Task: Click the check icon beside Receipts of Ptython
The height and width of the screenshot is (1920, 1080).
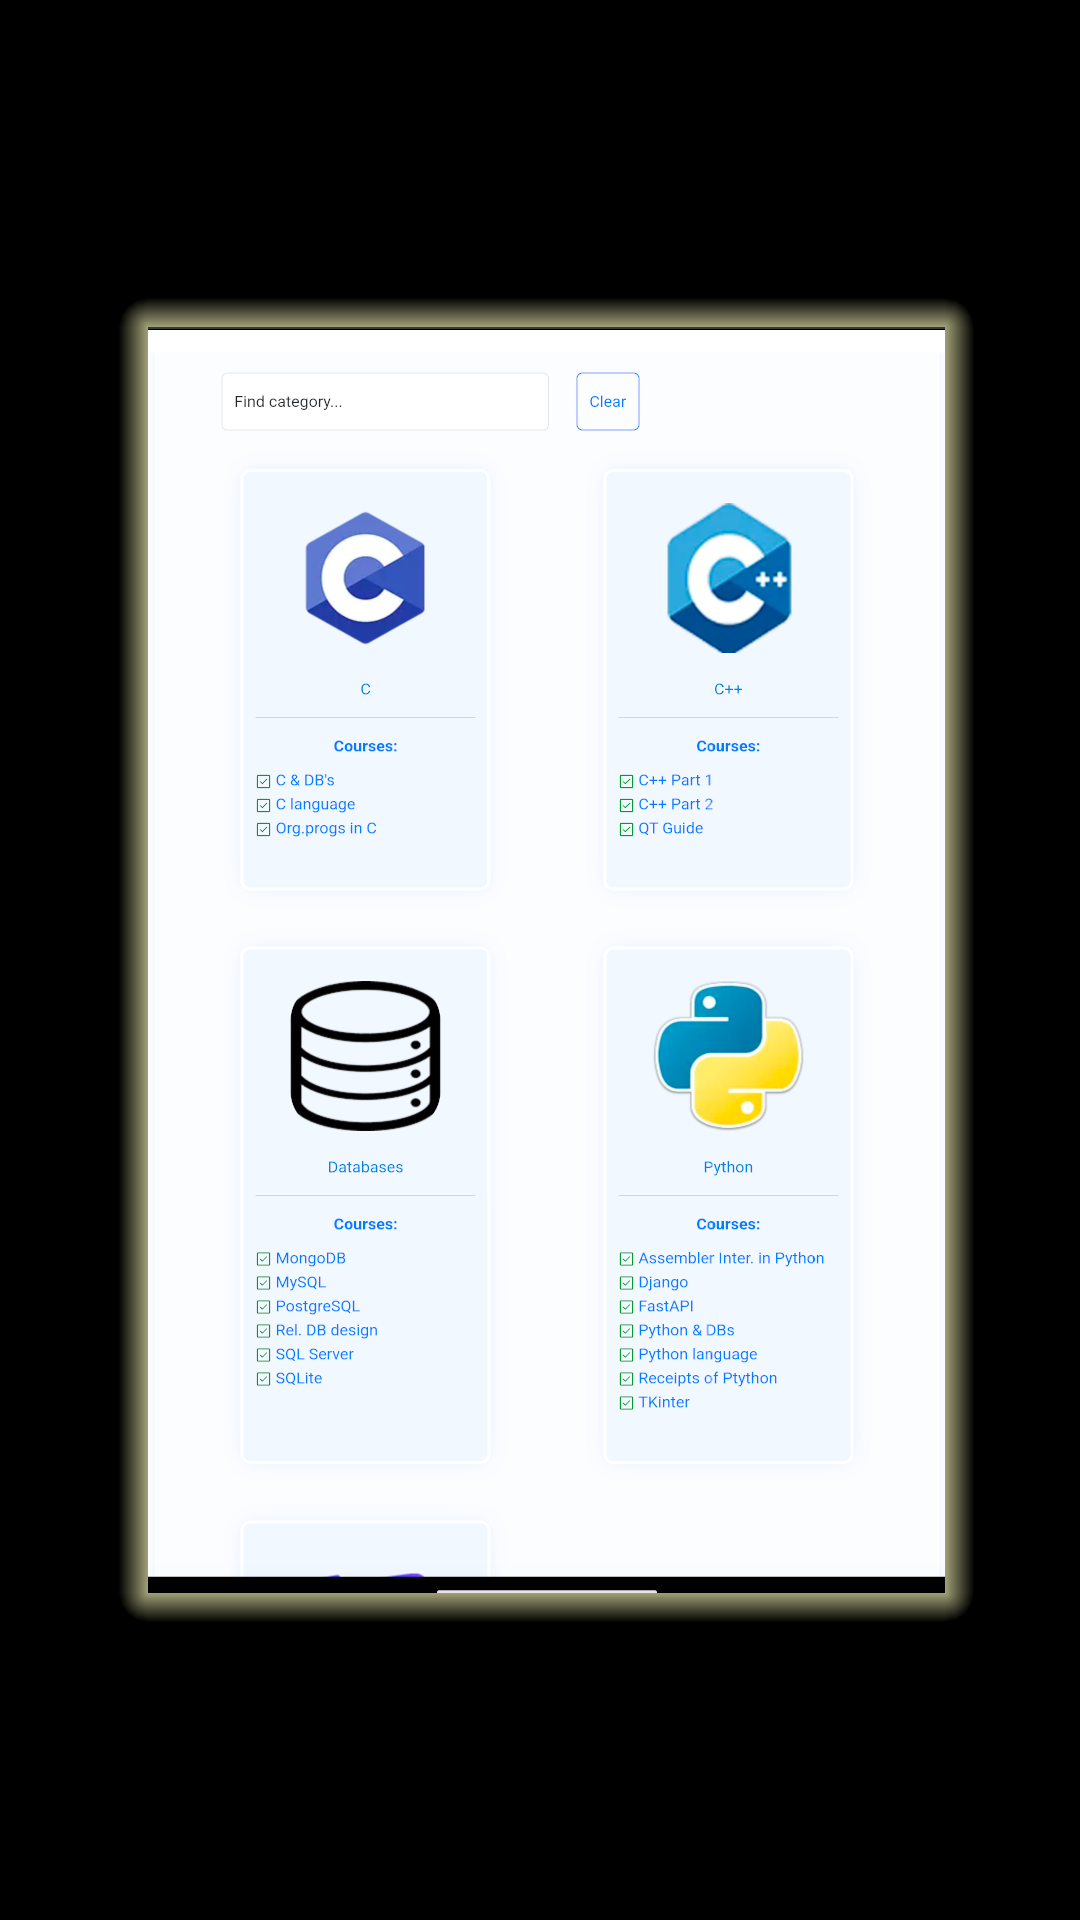Action: pyautogui.click(x=627, y=1379)
